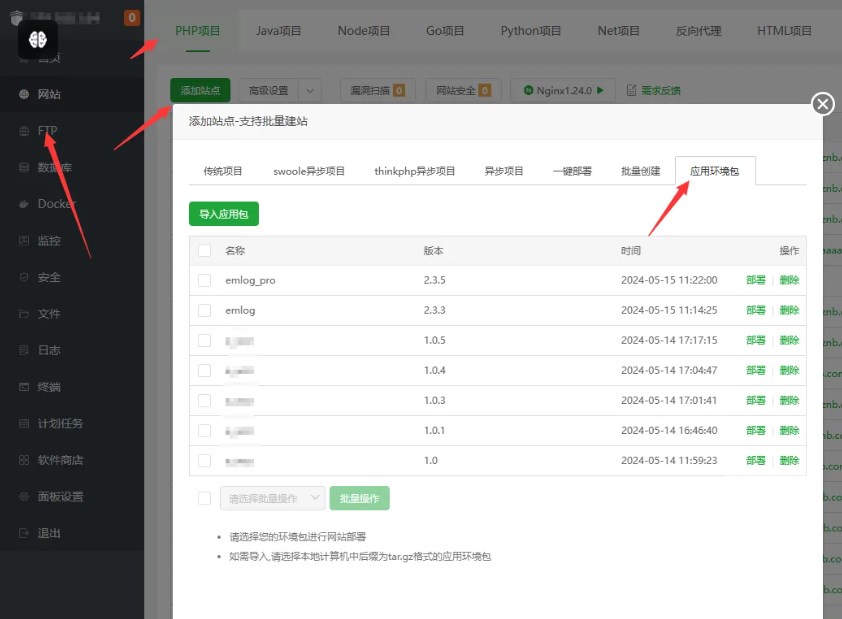
Task: Click the red notification badge at top left
Action: [x=130, y=17]
